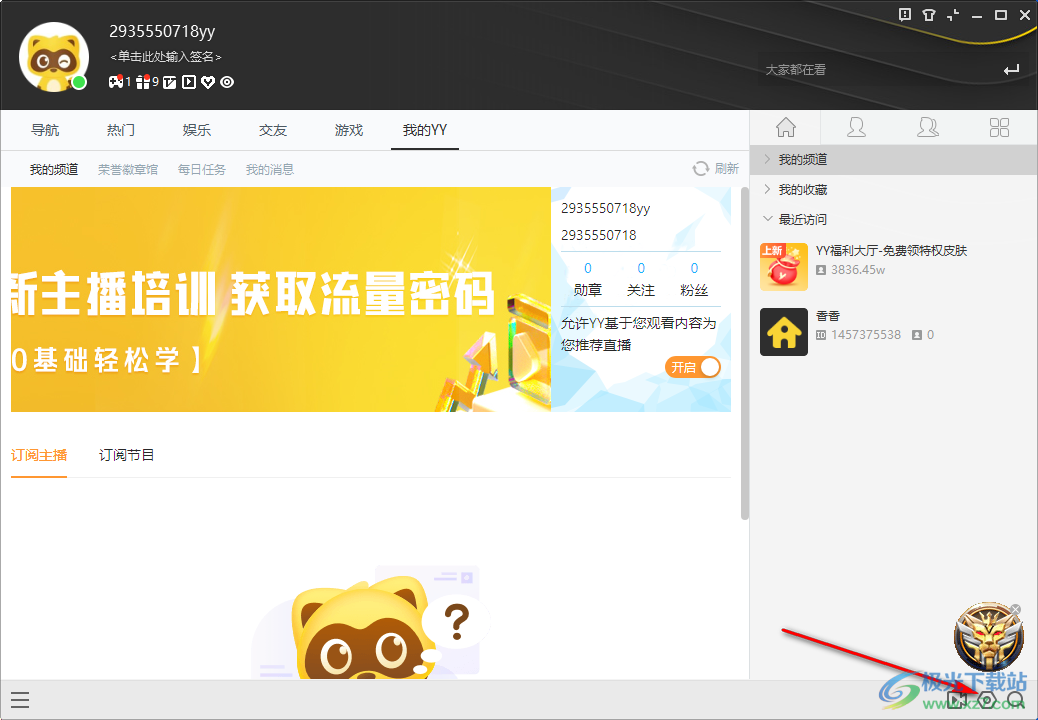Image resolution: width=1038 pixels, height=720 pixels.
Task: Switch to the 交友 tab
Action: click(273, 130)
